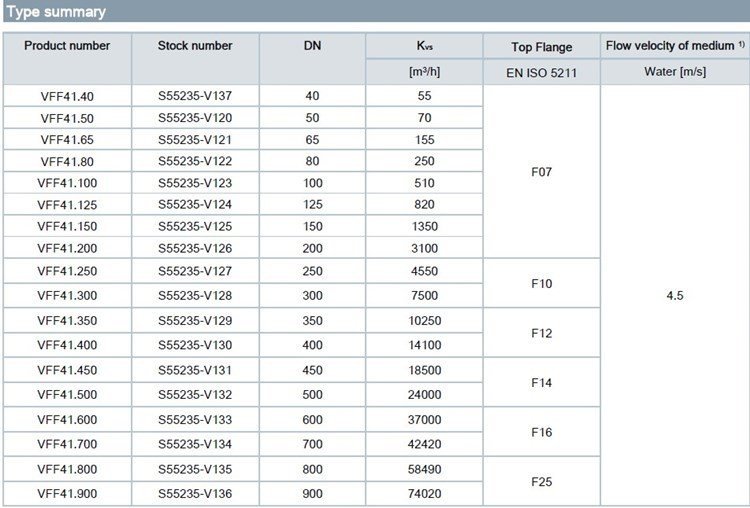750x508 pixels.
Task: Click the Flow velocity of medium header
Action: (675, 46)
